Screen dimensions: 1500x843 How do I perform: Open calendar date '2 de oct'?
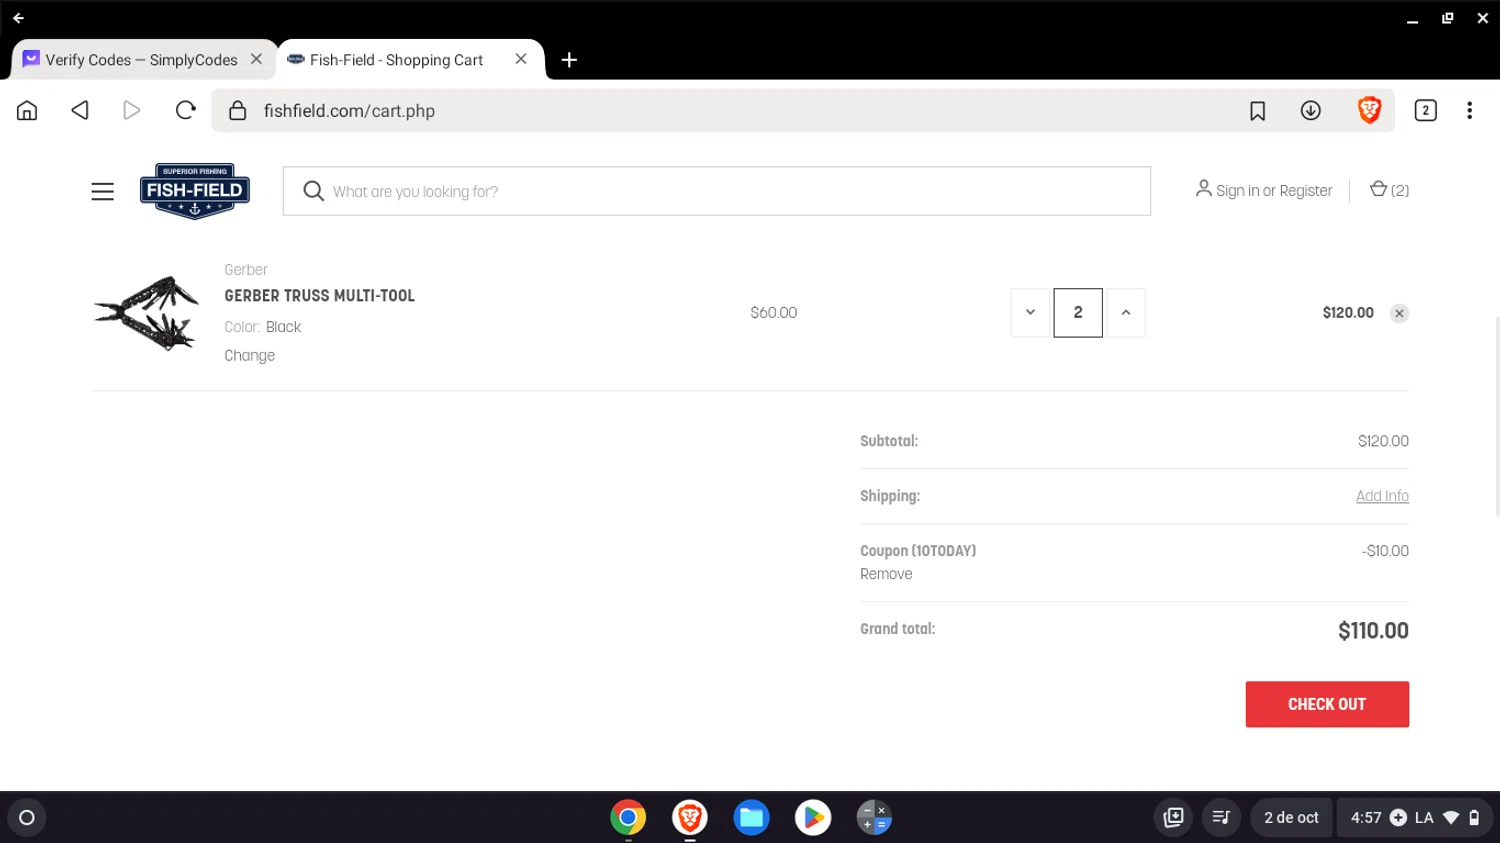click(1291, 818)
